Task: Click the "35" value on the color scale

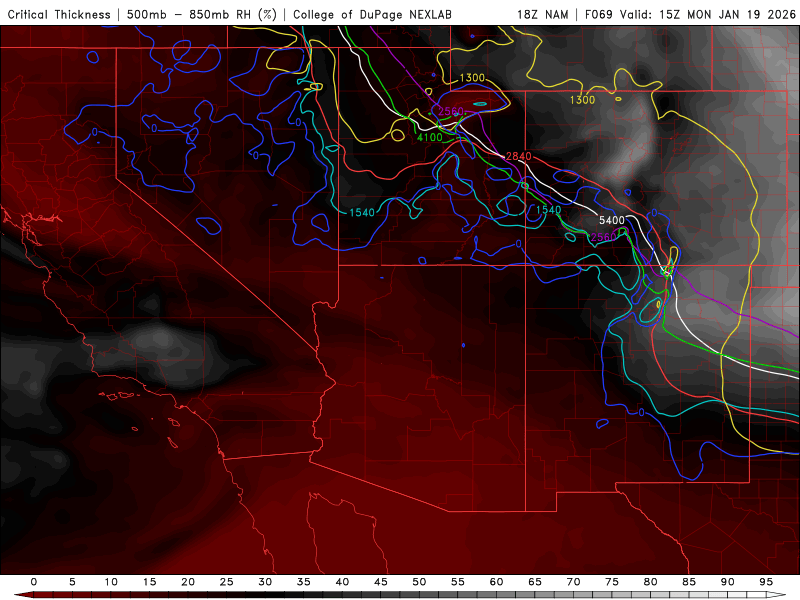Action: pos(304,582)
